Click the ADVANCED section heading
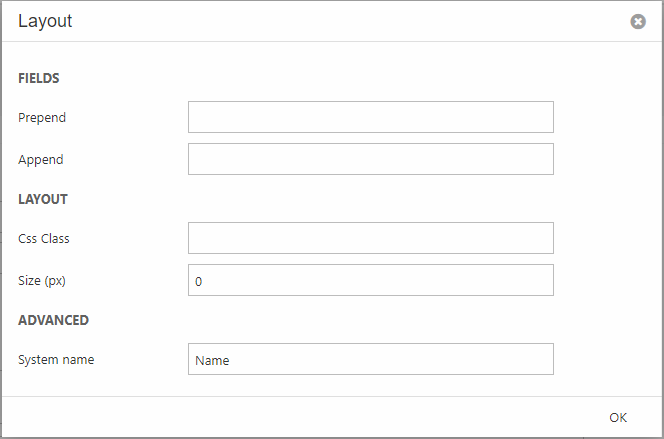This screenshot has height=439, width=664. [53, 320]
